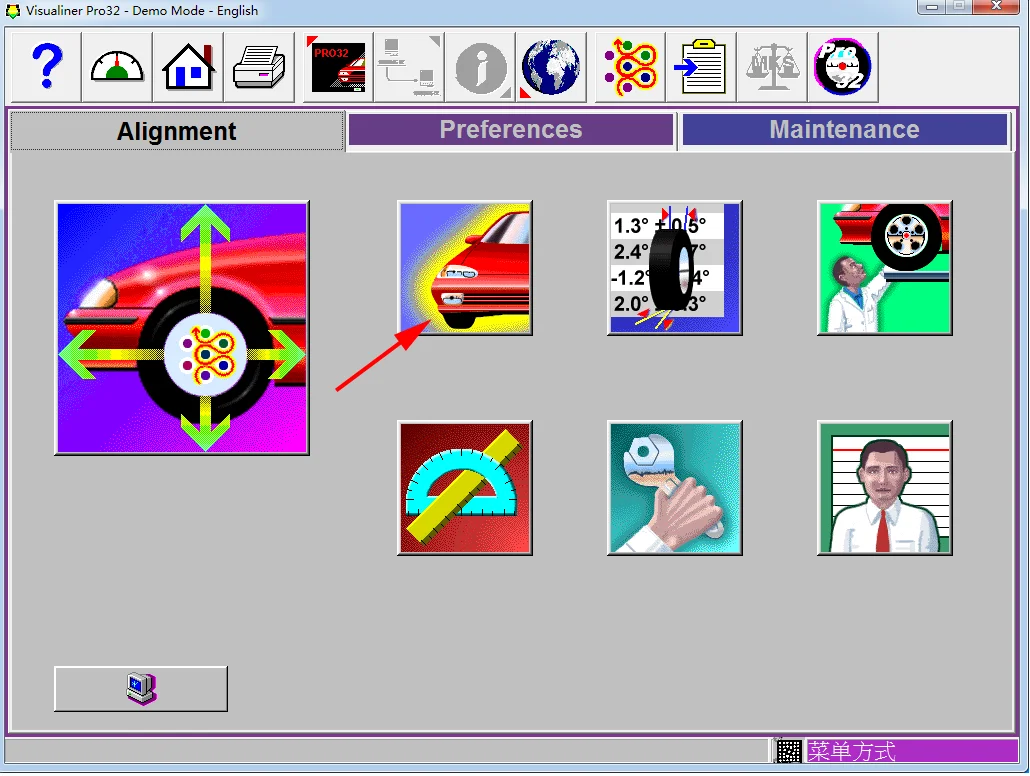Select the Pro32 red car toolbar icon
Image resolution: width=1030 pixels, height=776 pixels.
[x=338, y=66]
